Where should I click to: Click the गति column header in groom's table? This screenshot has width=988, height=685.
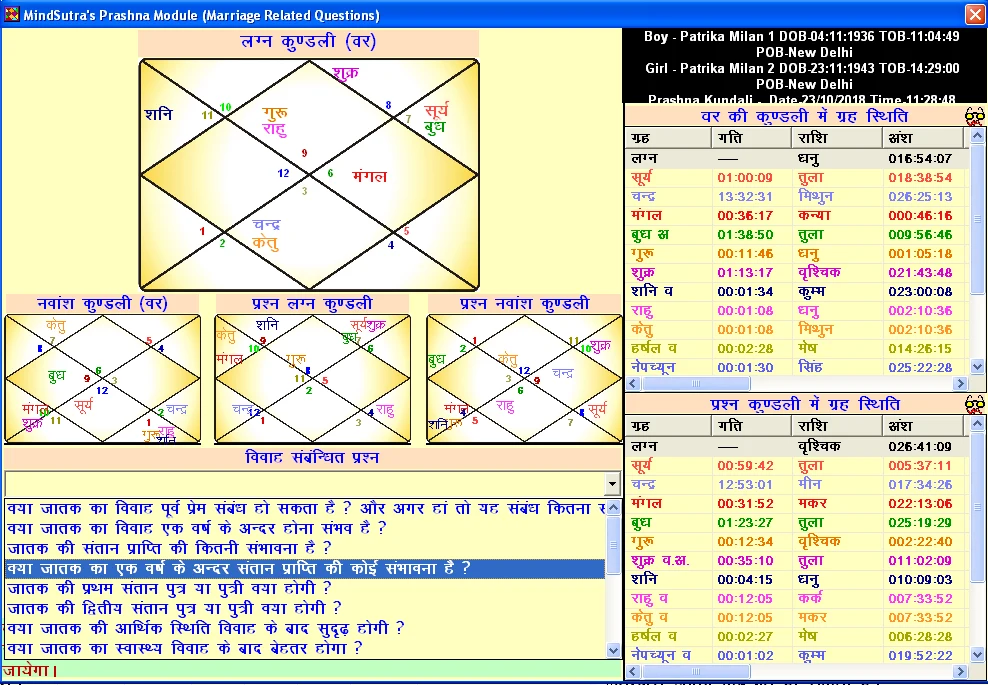(x=751, y=137)
